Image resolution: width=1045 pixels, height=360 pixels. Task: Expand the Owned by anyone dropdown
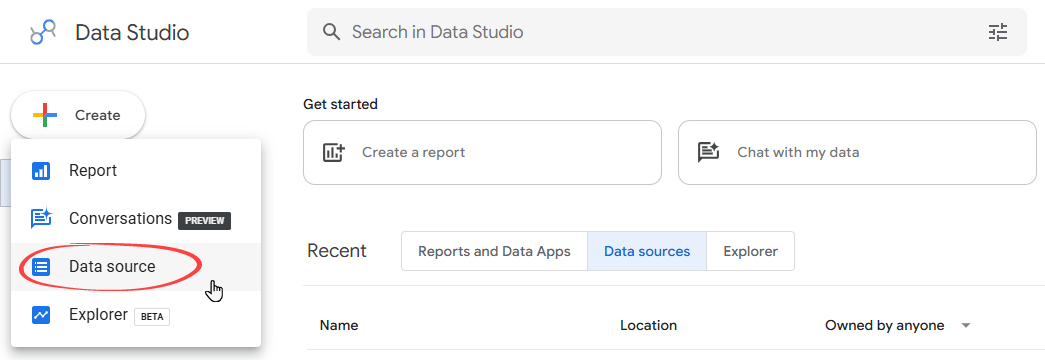coord(898,325)
